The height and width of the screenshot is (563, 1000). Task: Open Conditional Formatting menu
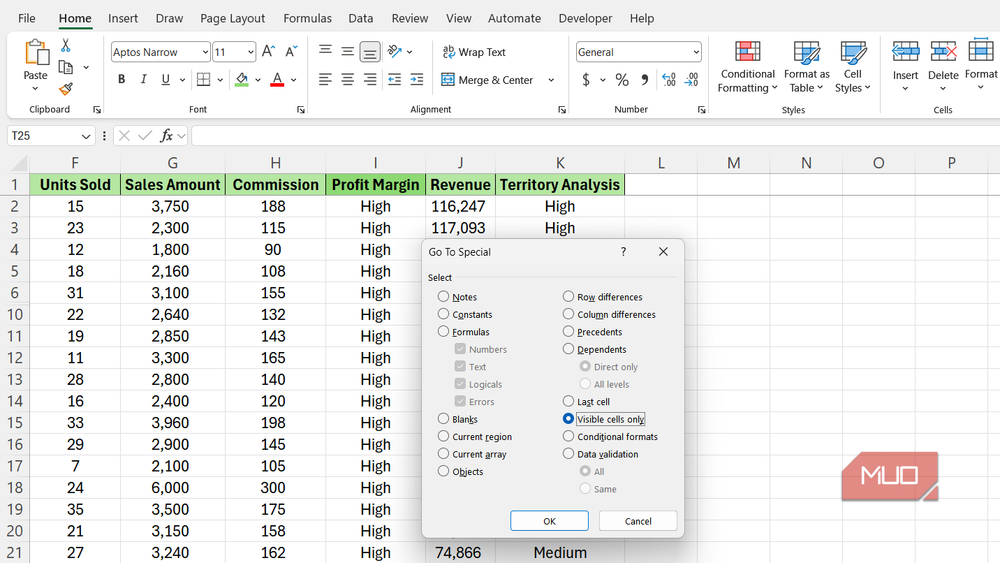tap(747, 66)
